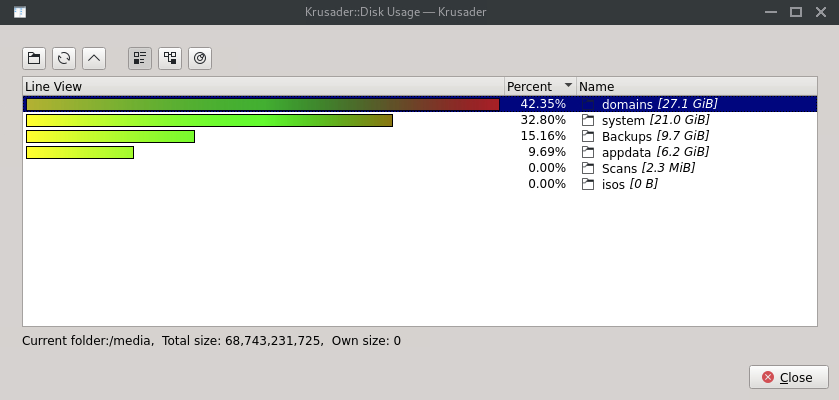Click the system folder icon

click(588, 120)
